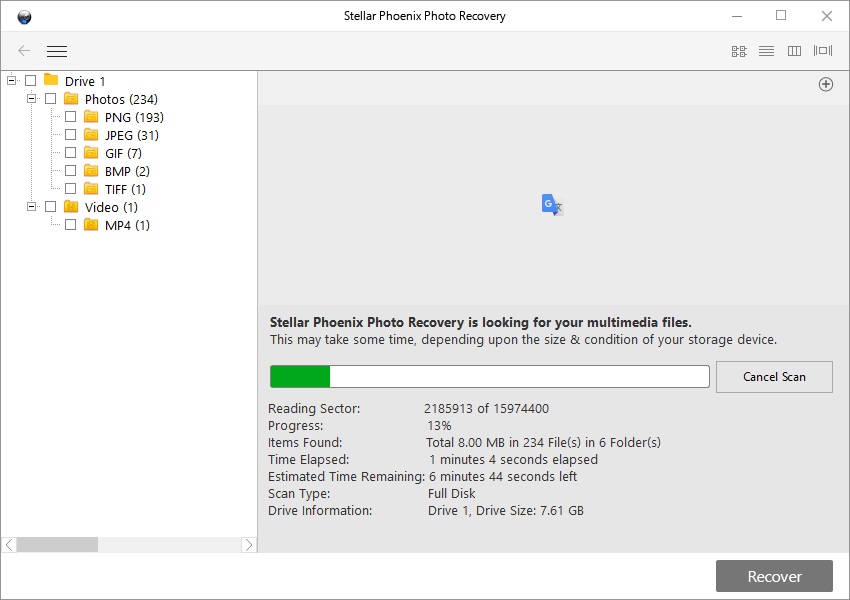The height and width of the screenshot is (600, 850).
Task: Switch to thumbnail tree view icon
Action: (x=739, y=51)
